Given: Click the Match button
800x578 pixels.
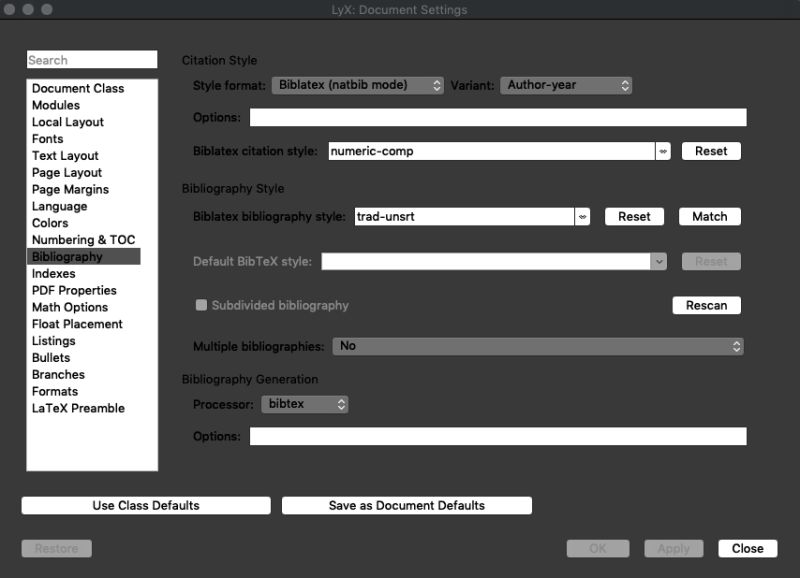Looking at the screenshot, I should point(709,216).
